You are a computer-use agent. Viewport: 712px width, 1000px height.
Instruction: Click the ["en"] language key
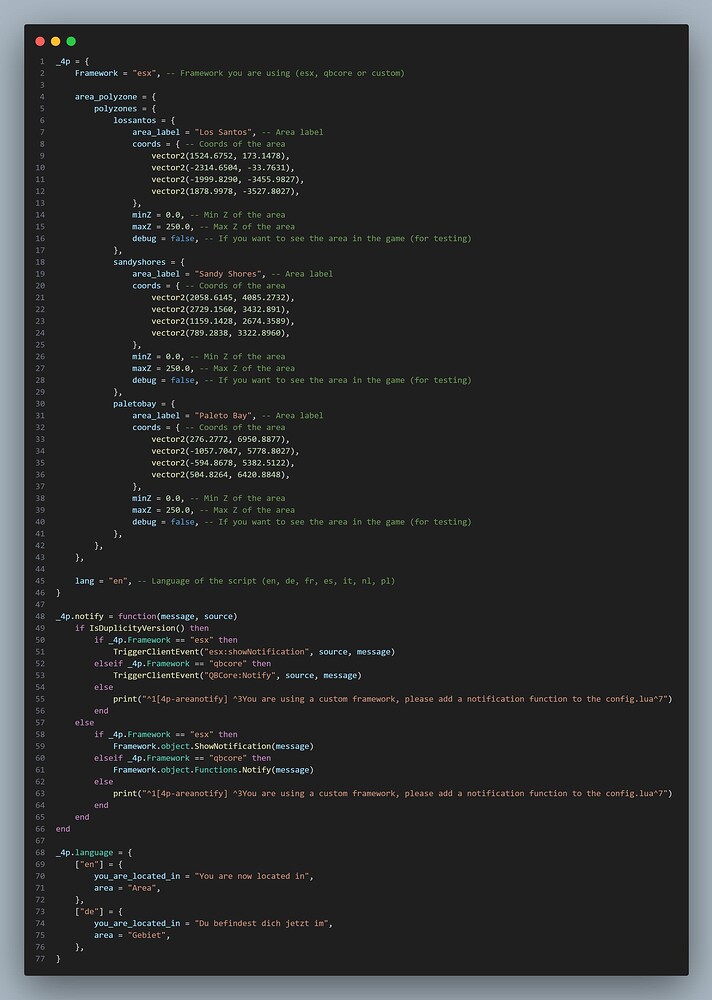(89, 865)
